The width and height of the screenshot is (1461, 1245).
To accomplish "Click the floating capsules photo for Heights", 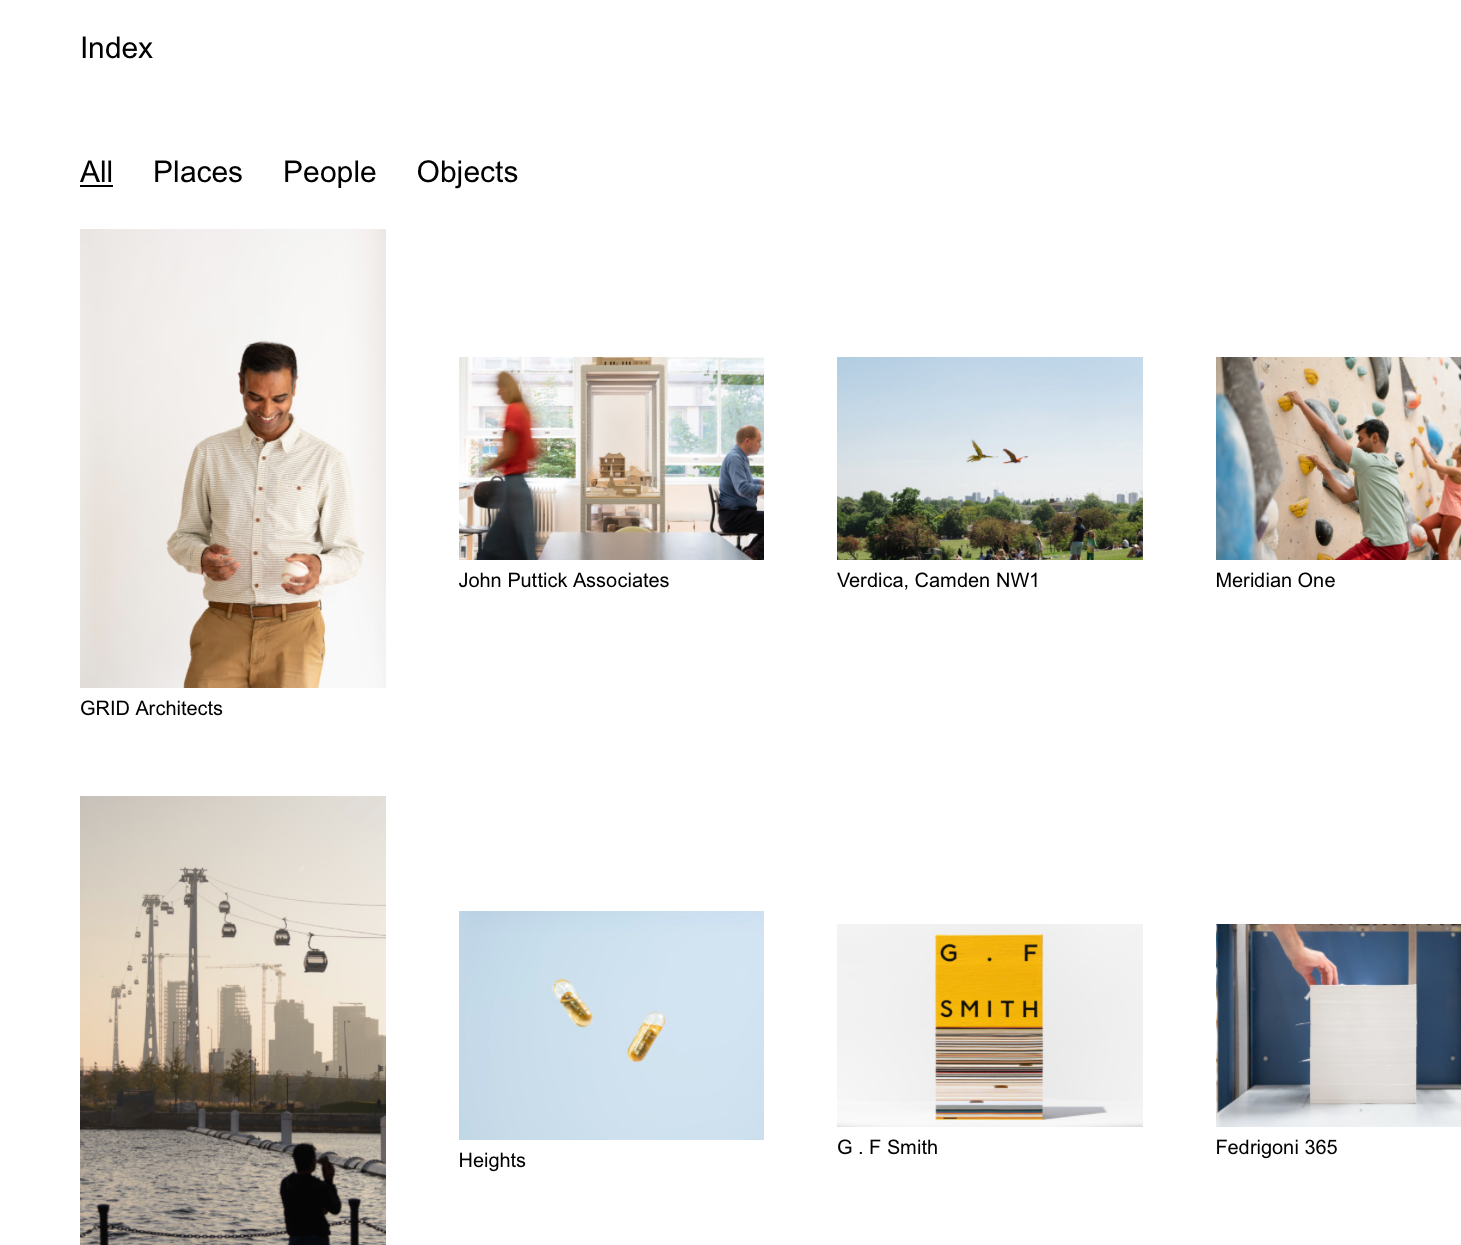I will 610,1024.
